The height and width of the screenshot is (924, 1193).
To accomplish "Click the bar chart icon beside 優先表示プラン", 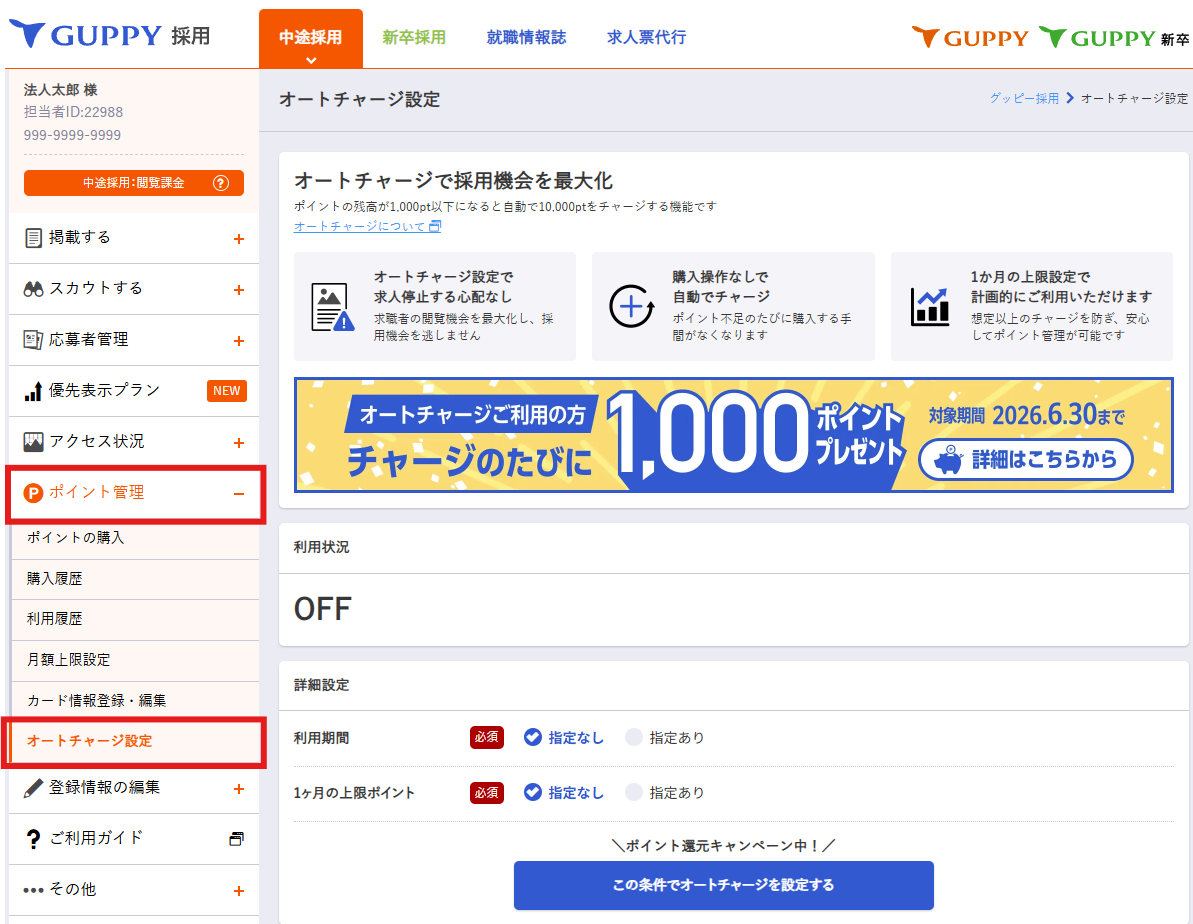I will pos(33,391).
